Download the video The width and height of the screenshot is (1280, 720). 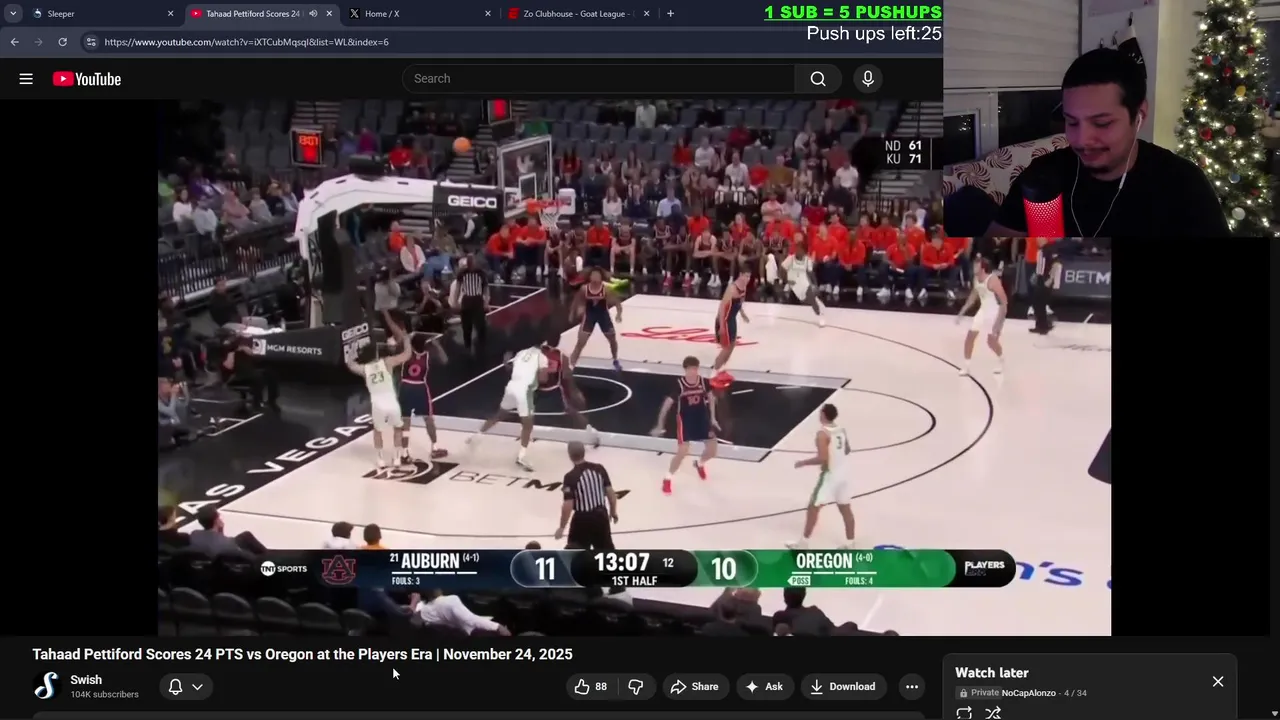[x=842, y=686]
